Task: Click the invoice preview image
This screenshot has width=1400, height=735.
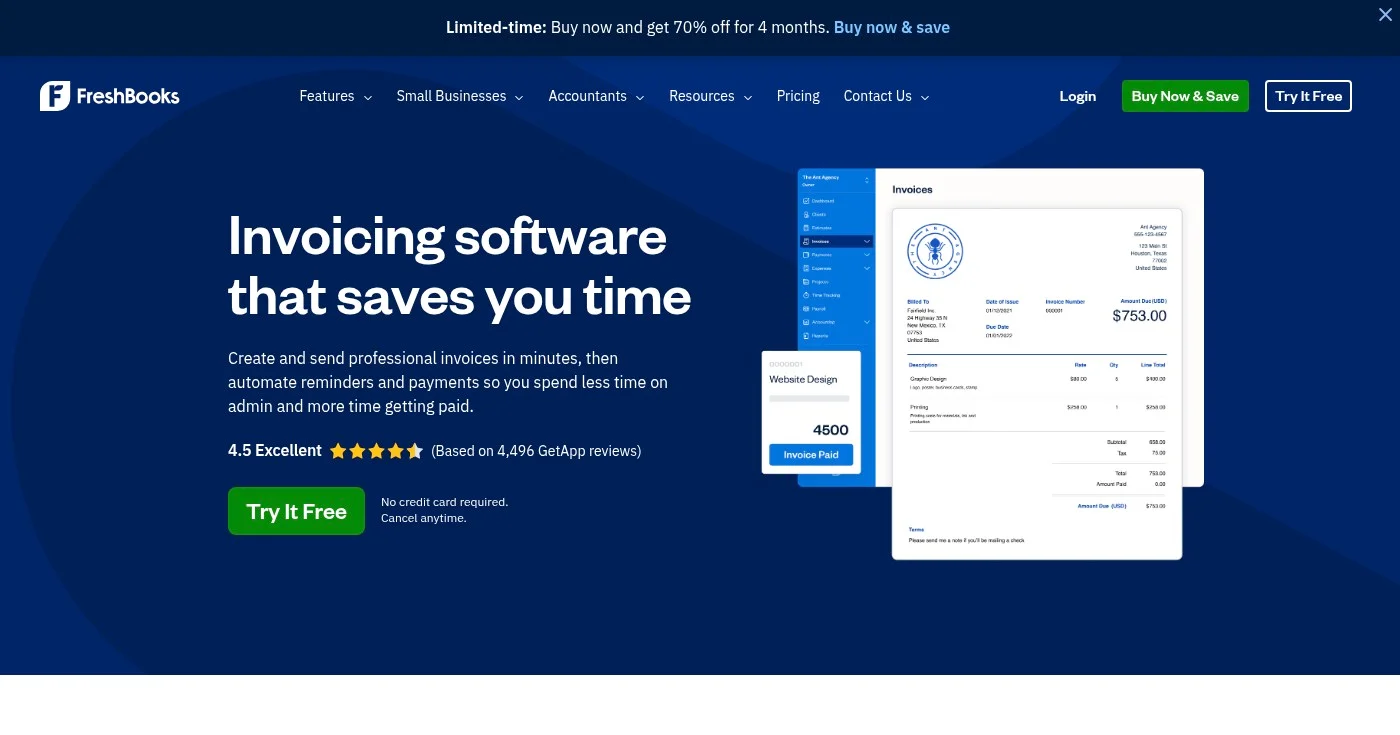Action: pyautogui.click(x=983, y=363)
